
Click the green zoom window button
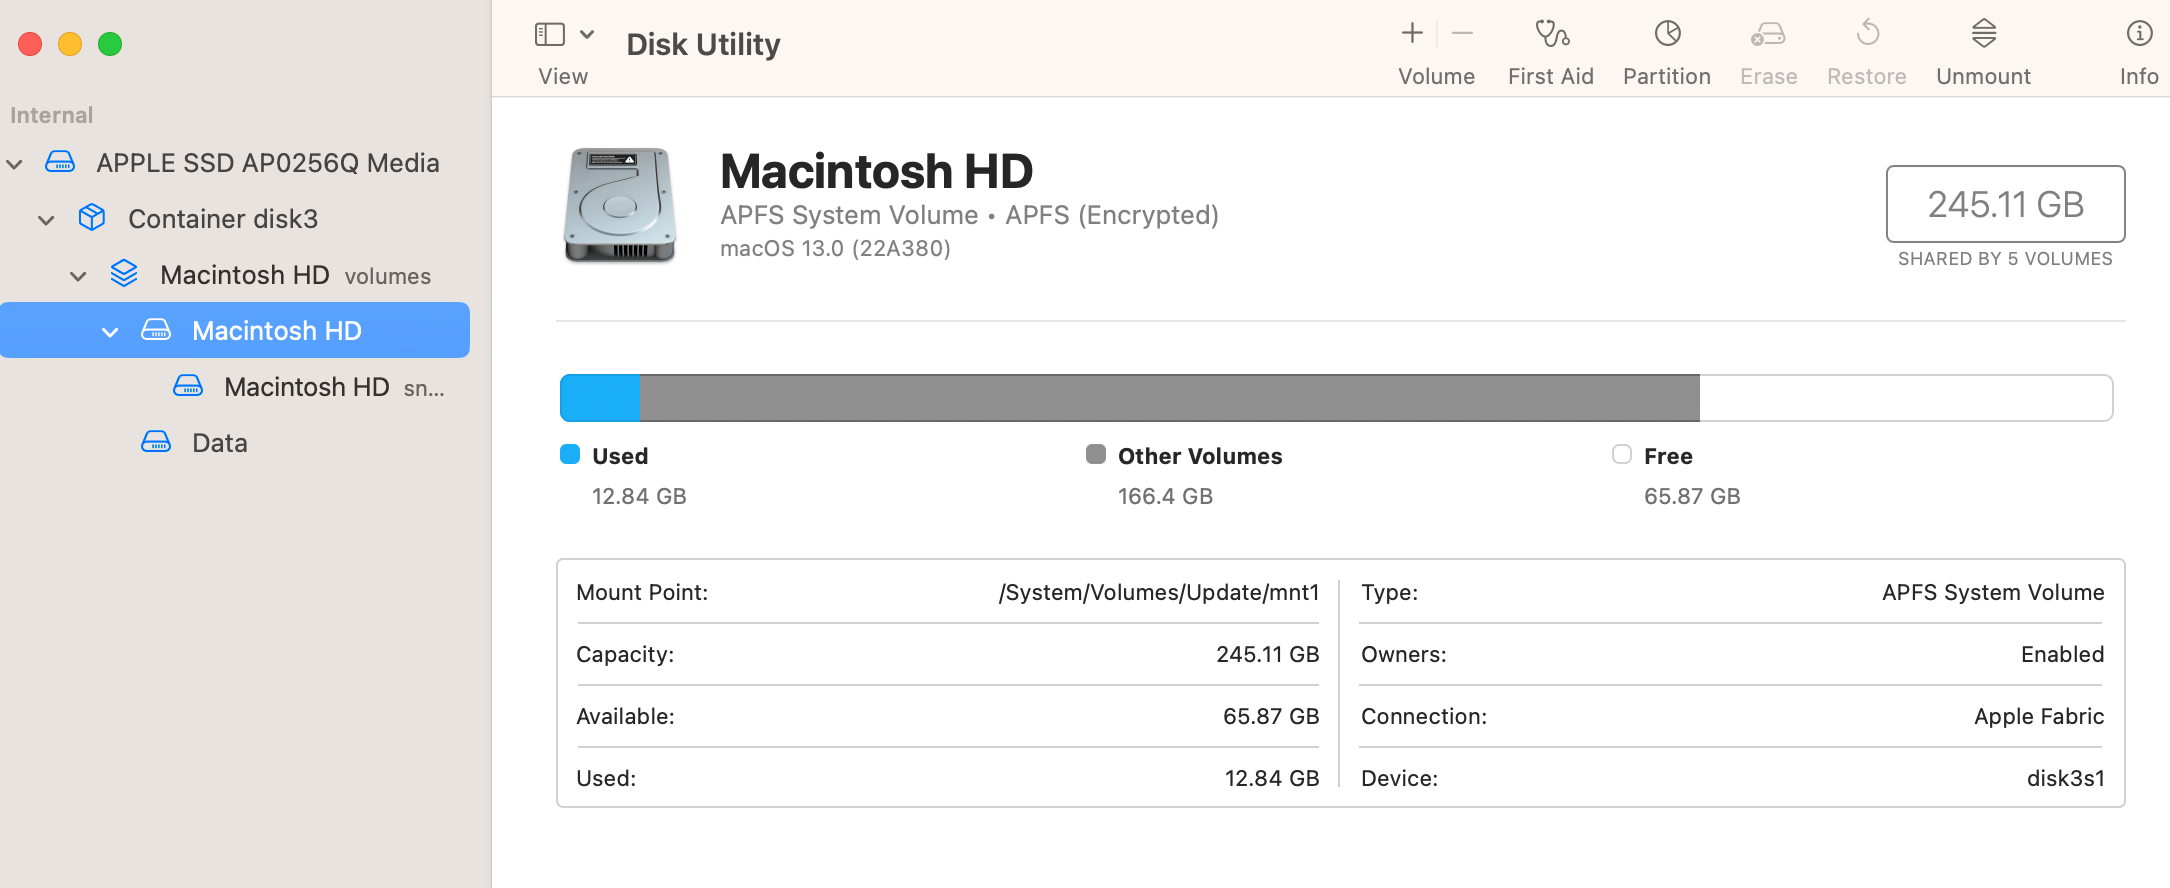point(110,44)
